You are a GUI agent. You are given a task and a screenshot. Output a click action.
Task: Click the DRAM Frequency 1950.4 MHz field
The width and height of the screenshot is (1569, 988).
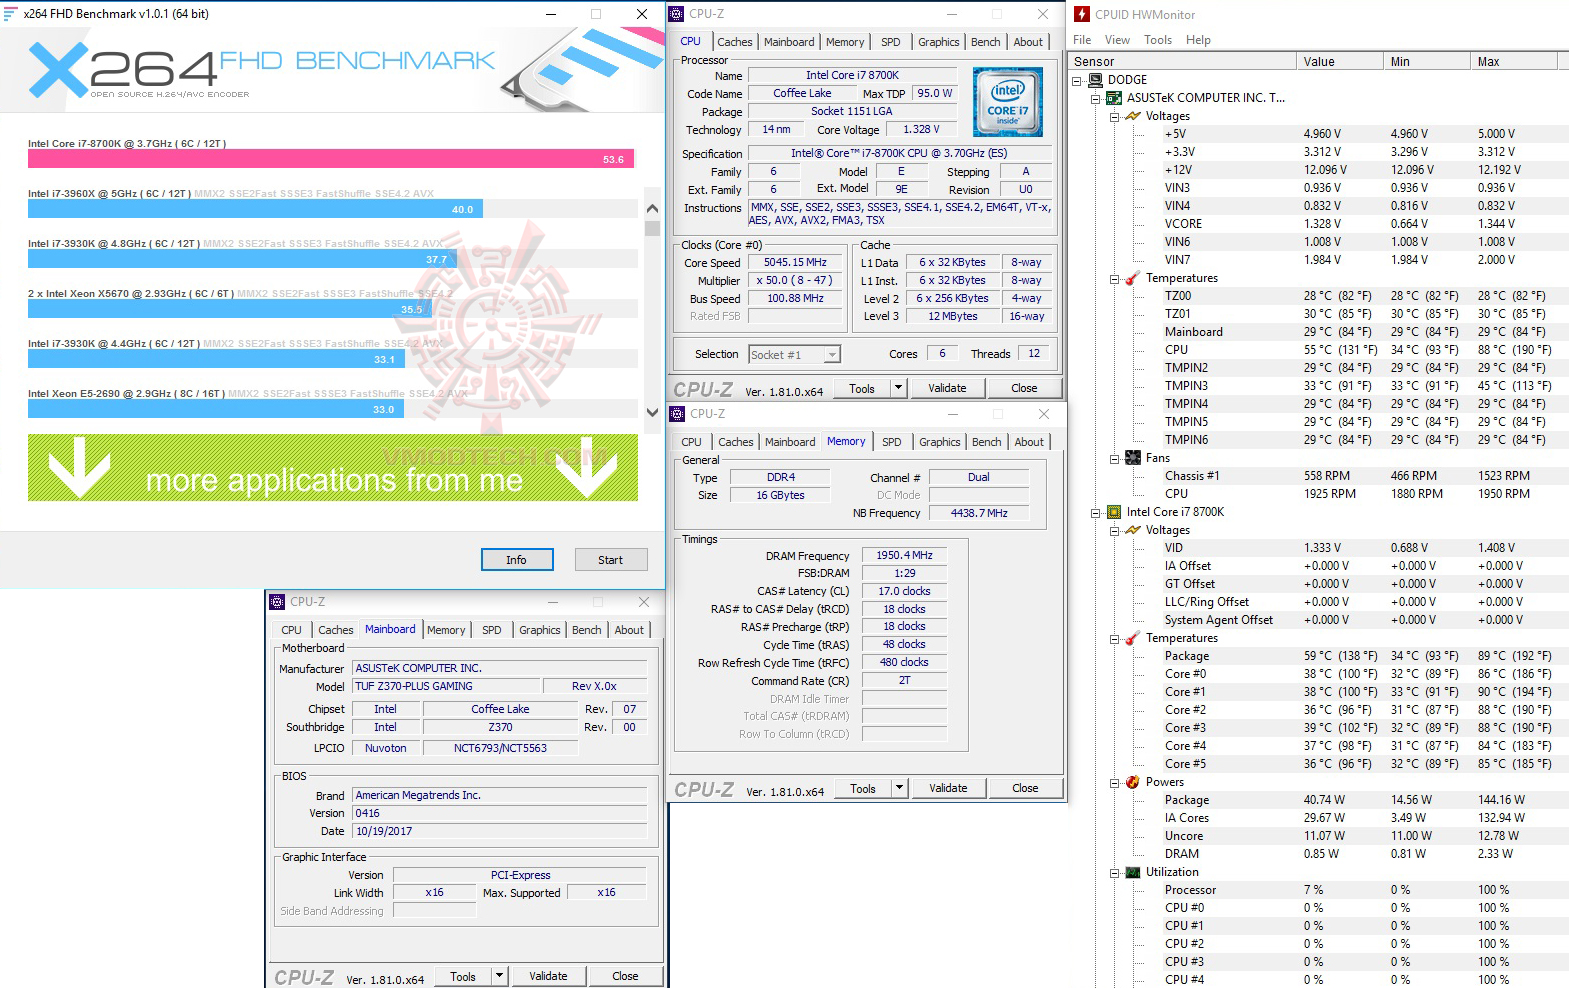[904, 555]
